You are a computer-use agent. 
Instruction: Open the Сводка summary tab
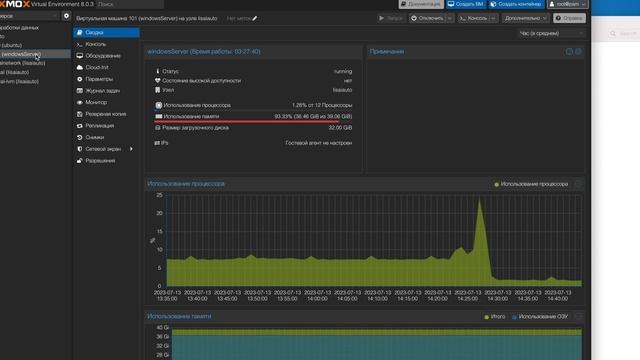pos(106,32)
